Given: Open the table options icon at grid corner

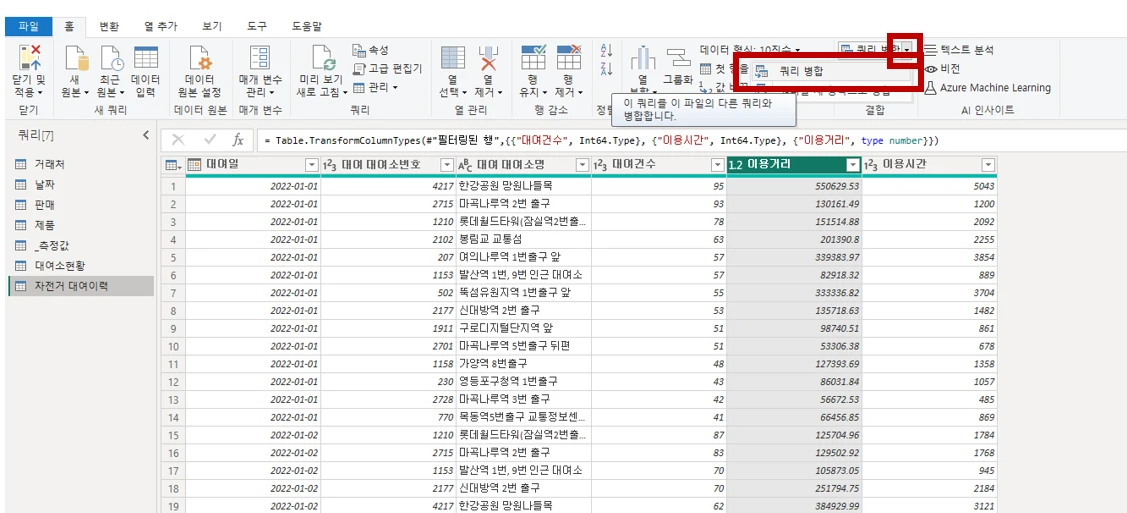Looking at the screenshot, I should (173, 165).
